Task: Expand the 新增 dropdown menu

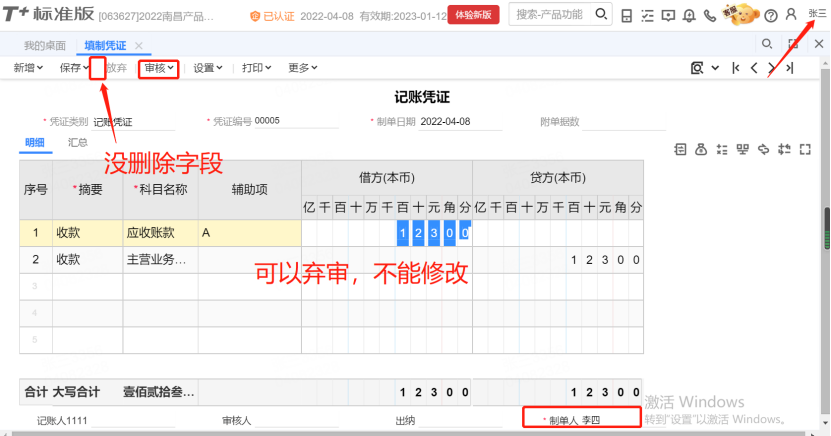Action: pyautogui.click(x=30, y=68)
